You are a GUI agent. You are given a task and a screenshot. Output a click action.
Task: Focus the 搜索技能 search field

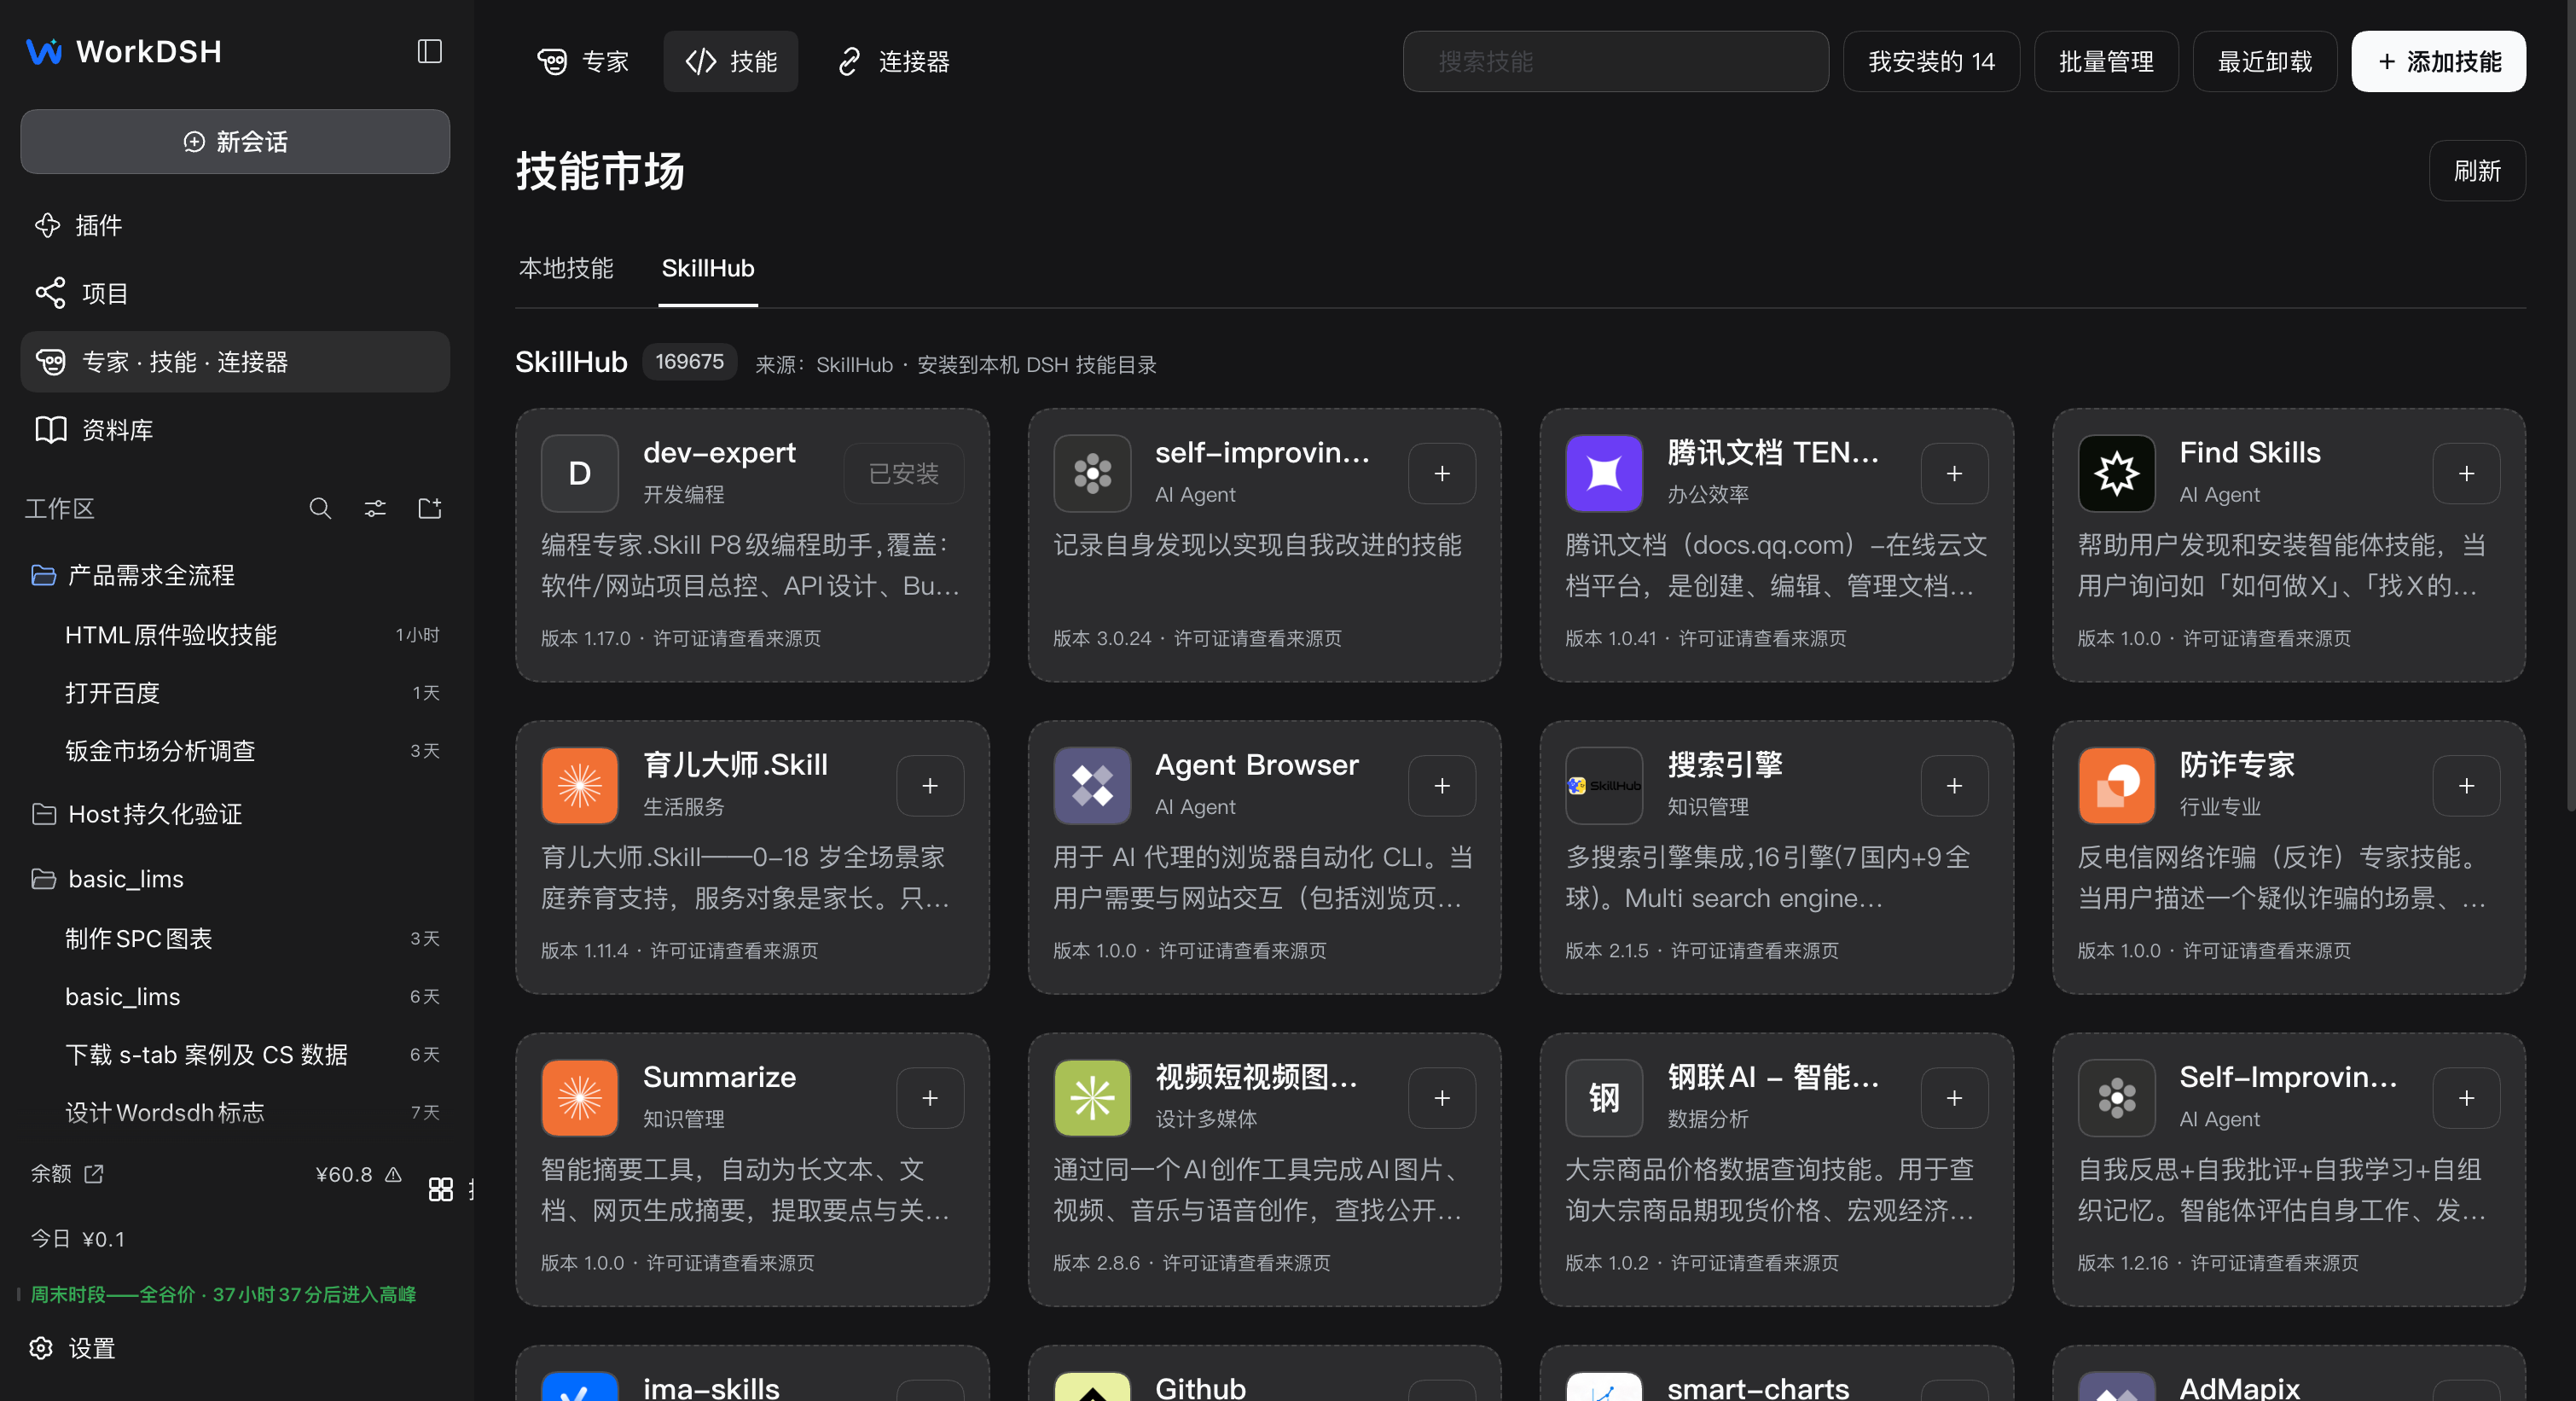(x=1615, y=61)
